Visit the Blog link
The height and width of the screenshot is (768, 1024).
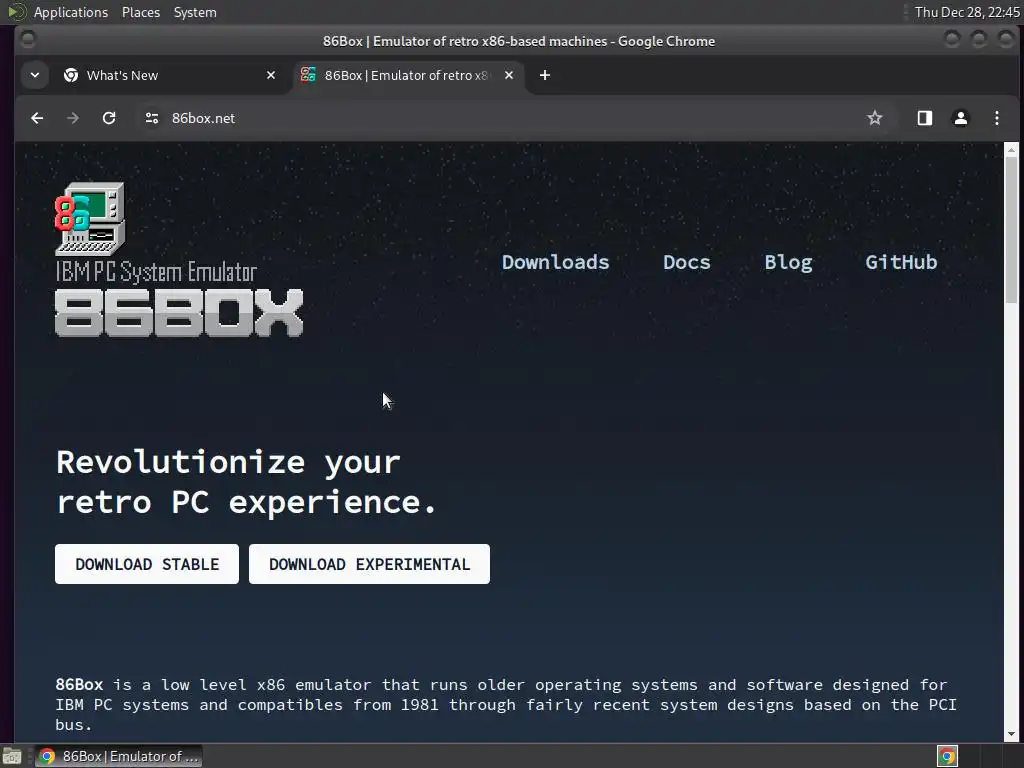click(x=788, y=263)
